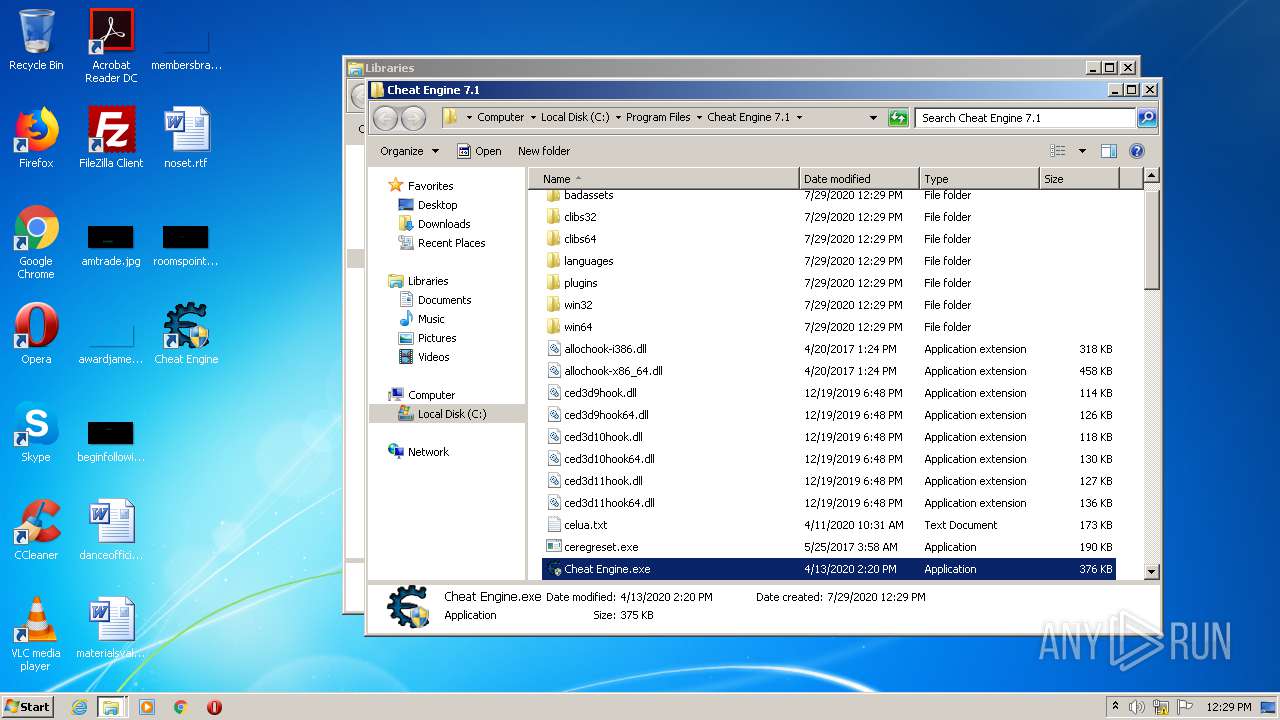
Task: Click the volume icon in system tray
Action: pos(1137,707)
